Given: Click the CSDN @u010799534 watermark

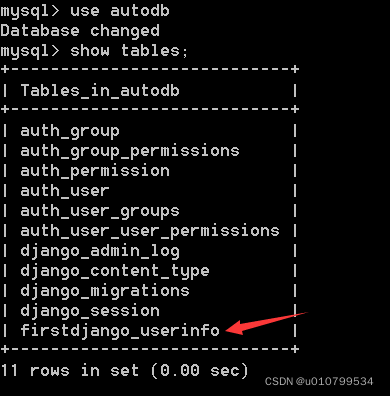Looking at the screenshot, I should coord(319,381).
